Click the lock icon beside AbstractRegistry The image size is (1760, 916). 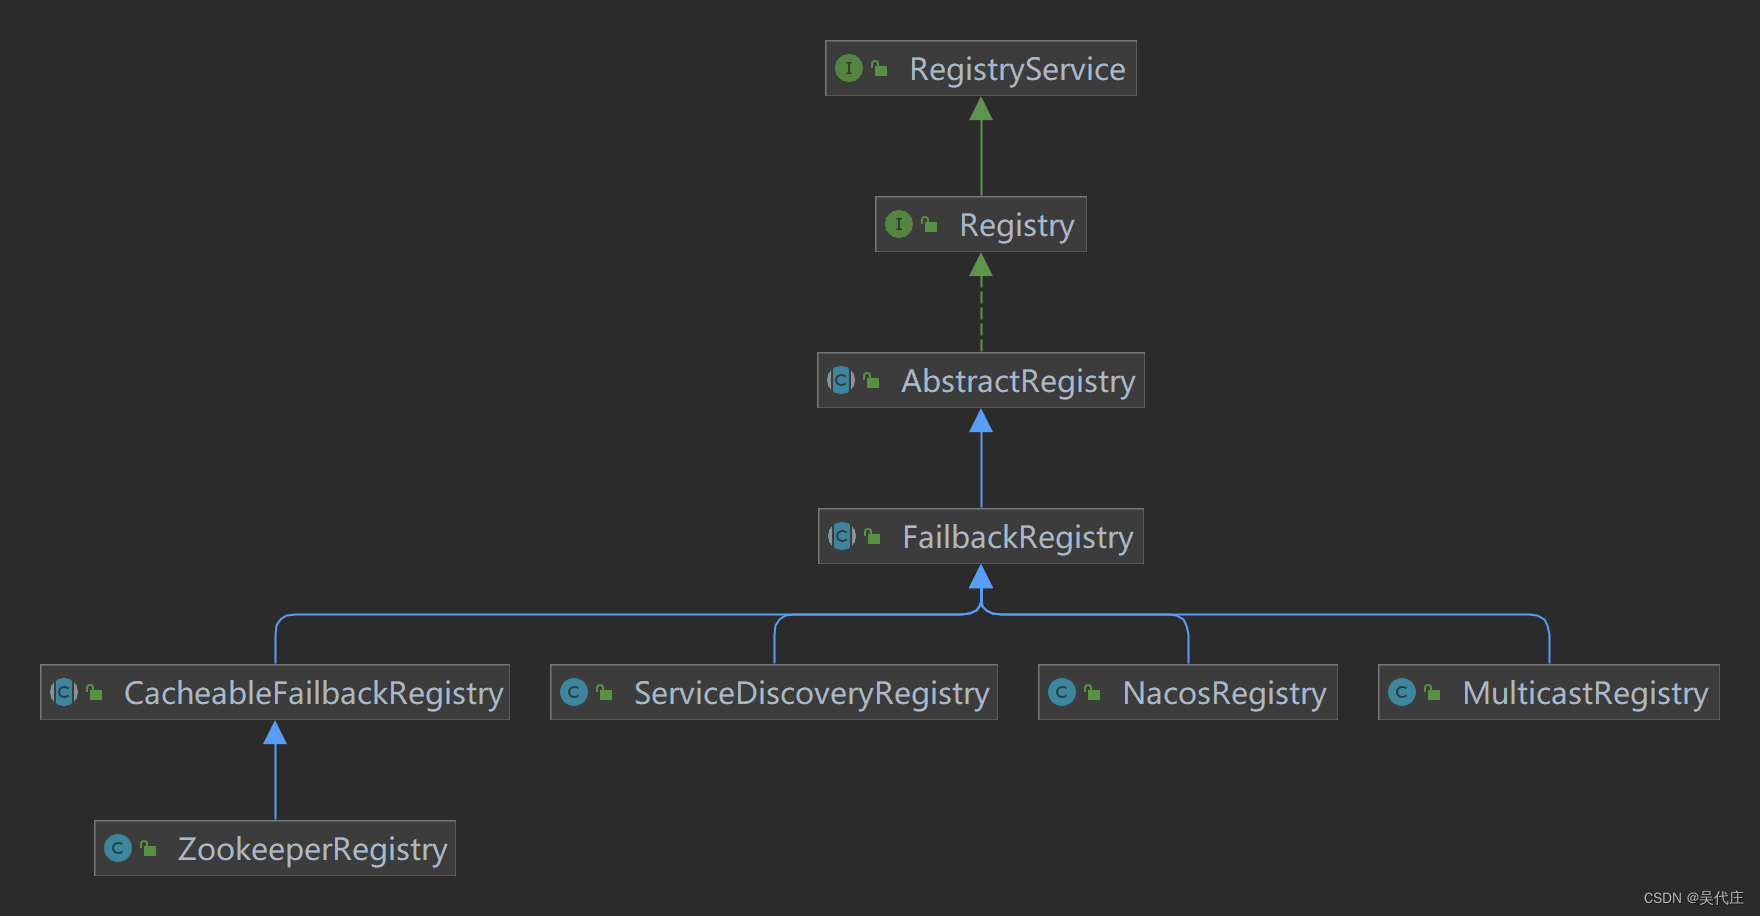[871, 380]
